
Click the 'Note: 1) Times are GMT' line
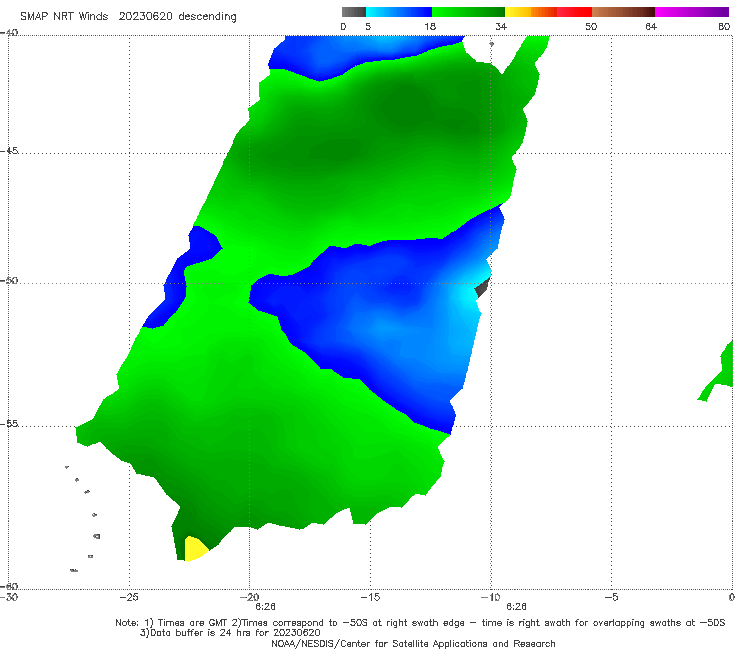420,623
